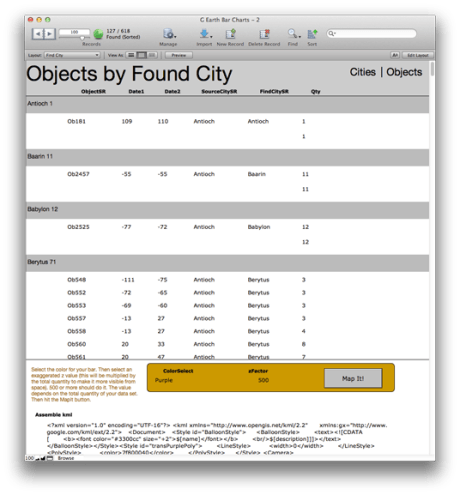This screenshot has height=495, width=460.
Task: Open the Find magnifier tool
Action: click(x=293, y=34)
